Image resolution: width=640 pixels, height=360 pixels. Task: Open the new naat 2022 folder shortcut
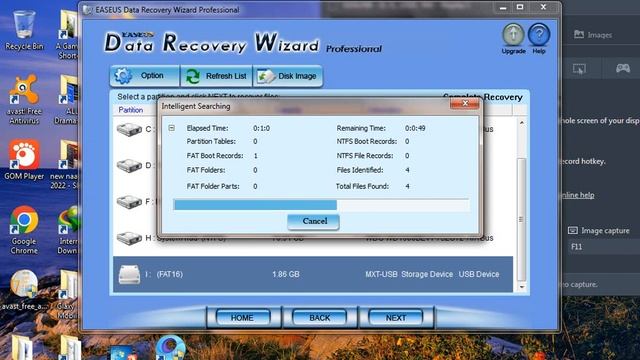tap(65, 165)
